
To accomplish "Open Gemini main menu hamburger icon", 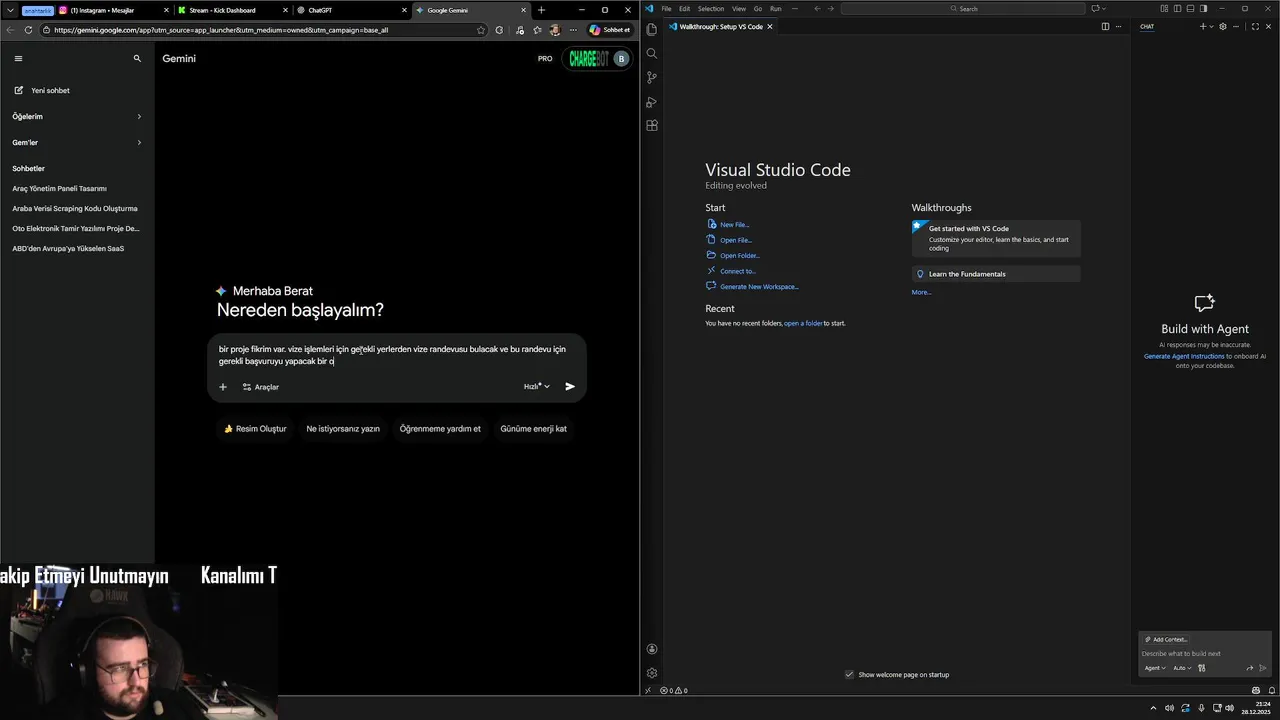I will [18, 59].
